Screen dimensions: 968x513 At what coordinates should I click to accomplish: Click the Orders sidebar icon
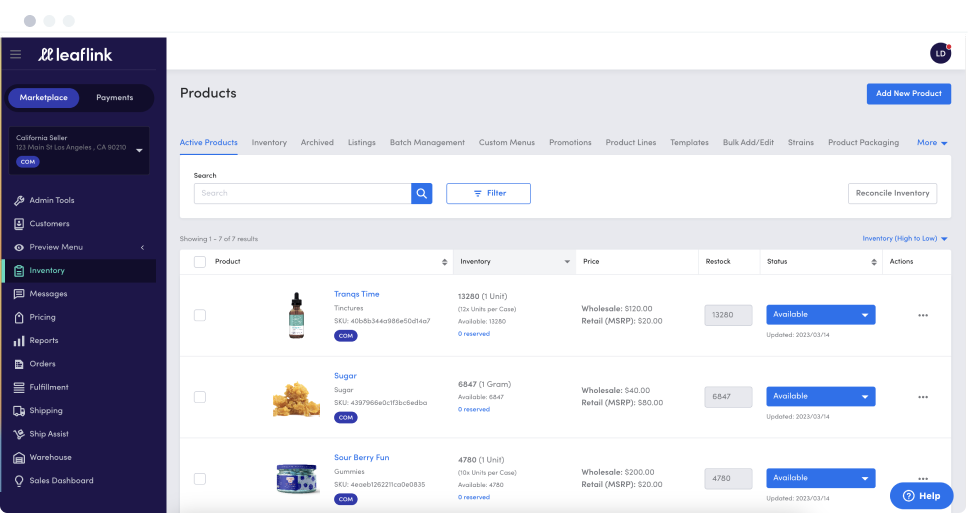[x=19, y=364]
